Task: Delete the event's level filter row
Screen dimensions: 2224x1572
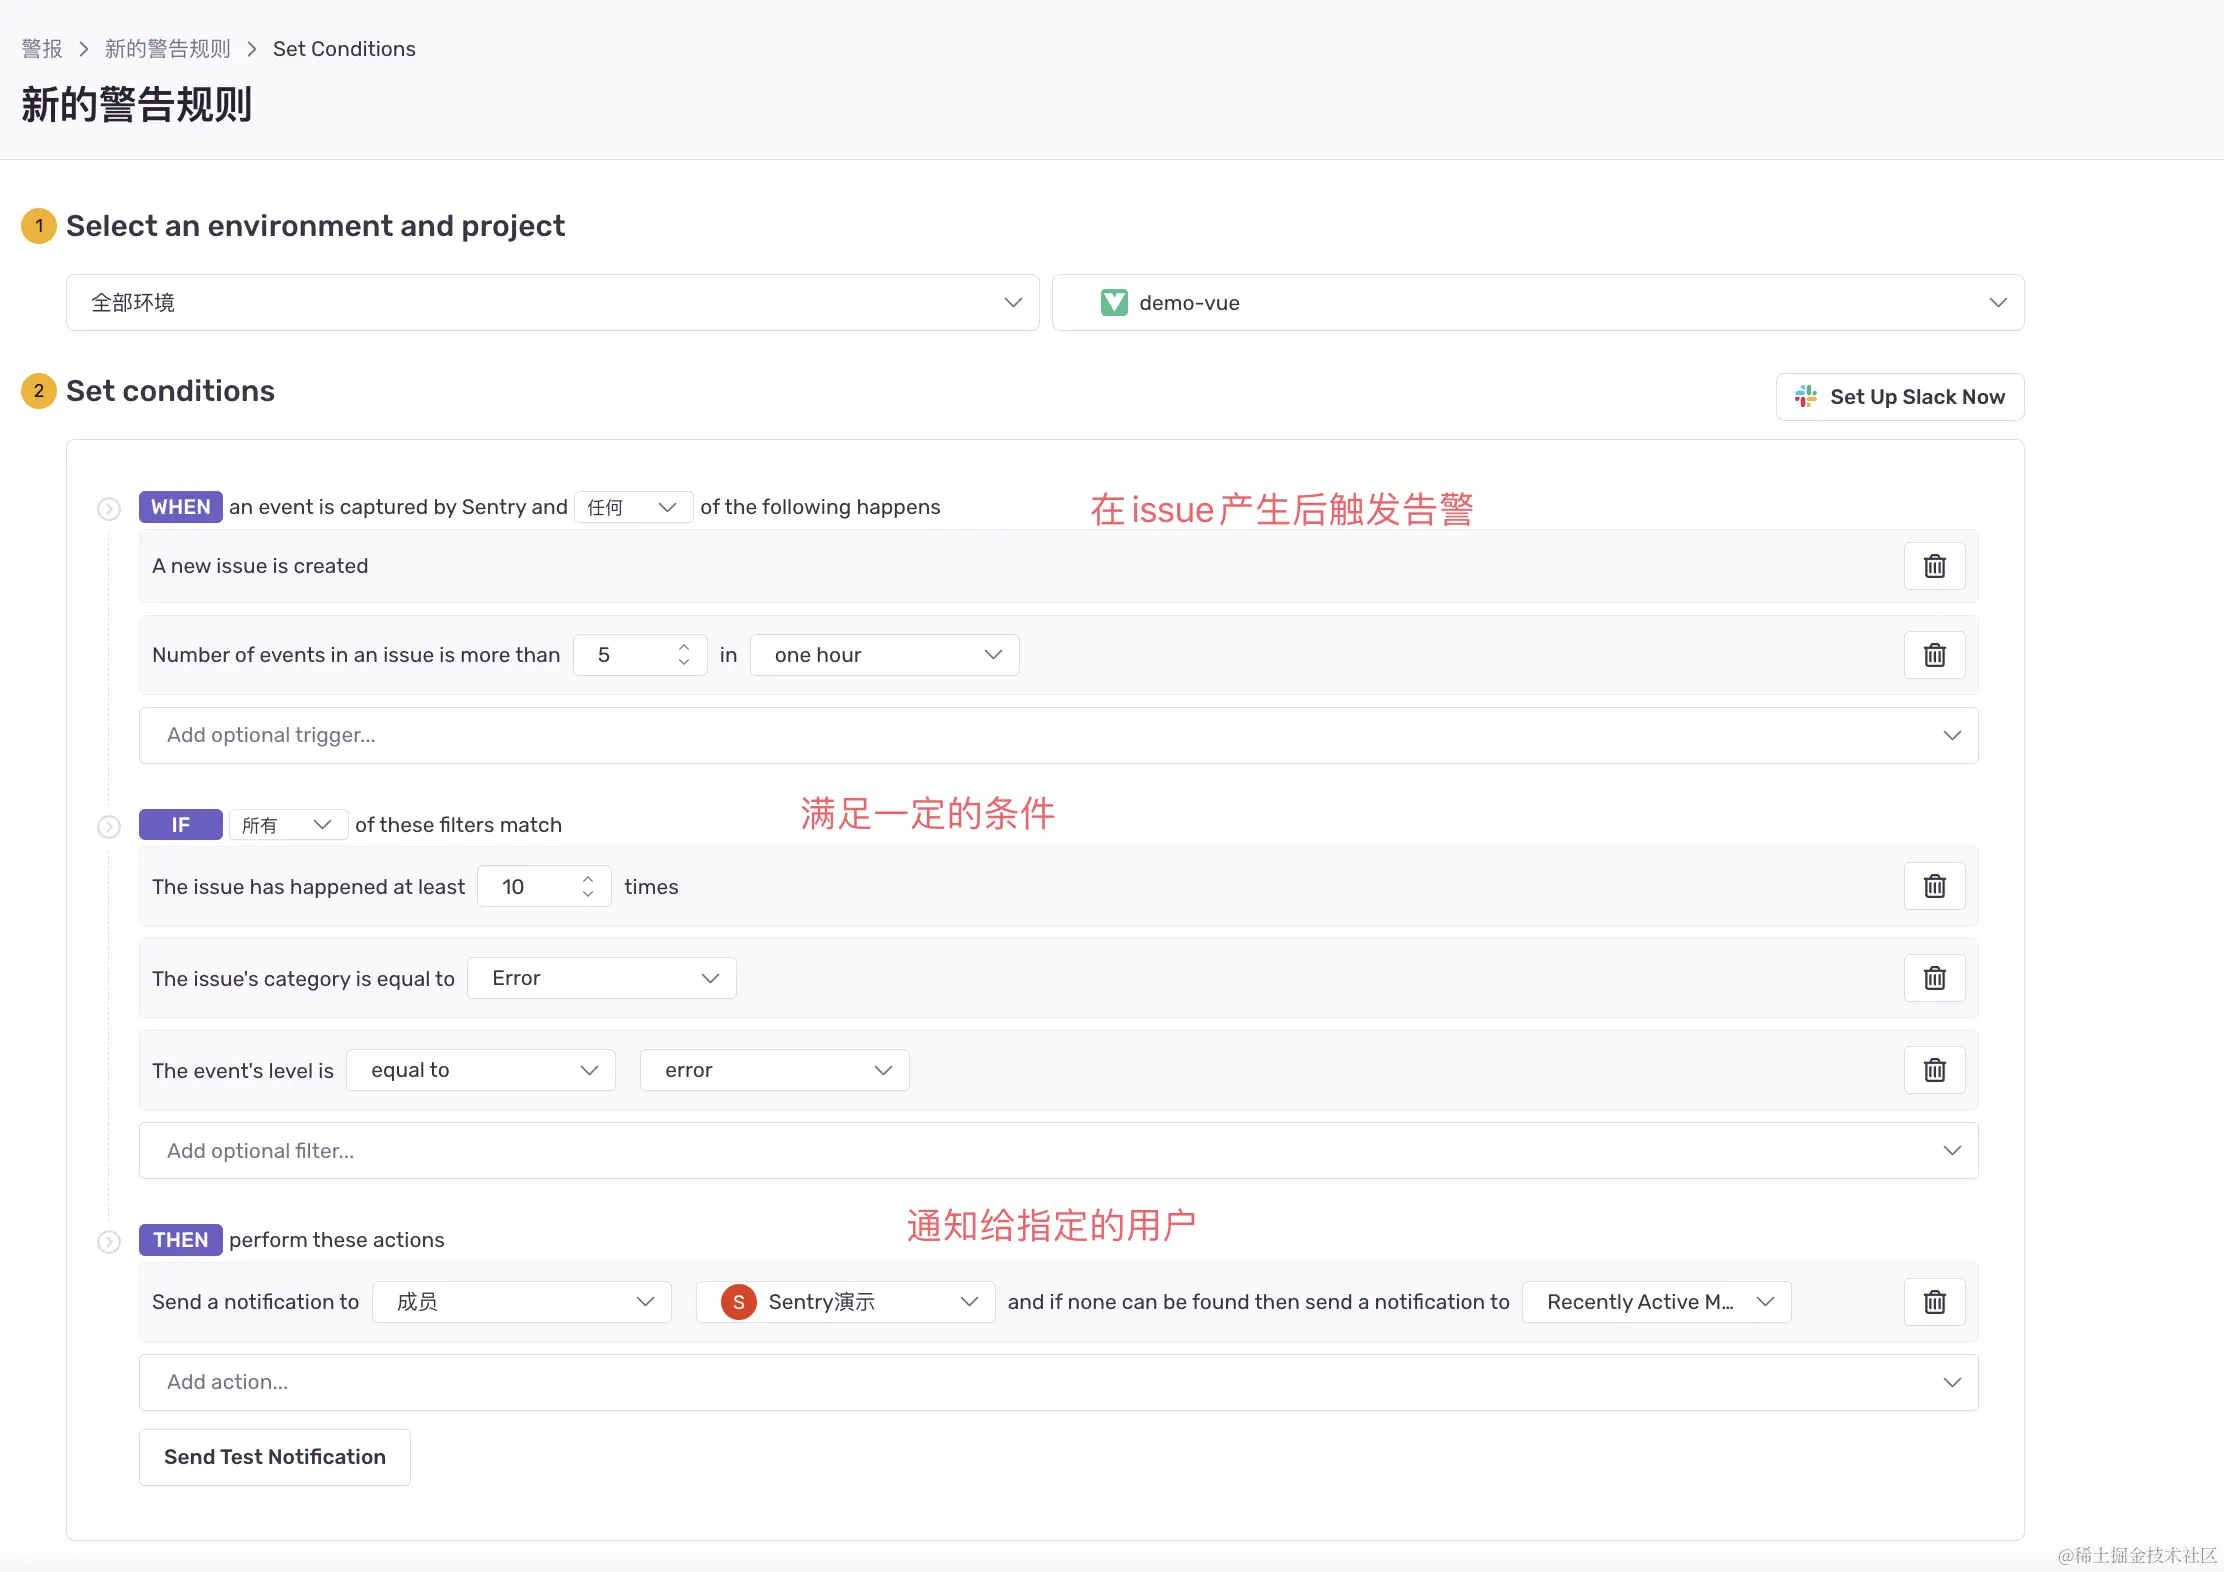Action: click(x=1934, y=1070)
